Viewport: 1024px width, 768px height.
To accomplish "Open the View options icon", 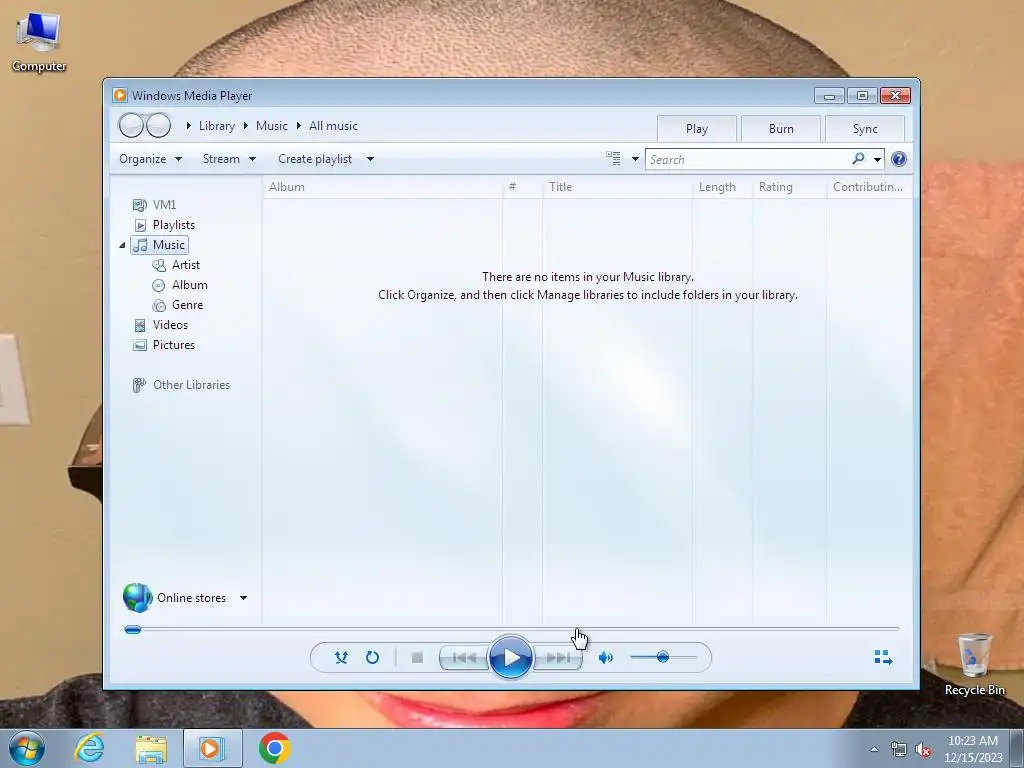I will click(x=613, y=159).
